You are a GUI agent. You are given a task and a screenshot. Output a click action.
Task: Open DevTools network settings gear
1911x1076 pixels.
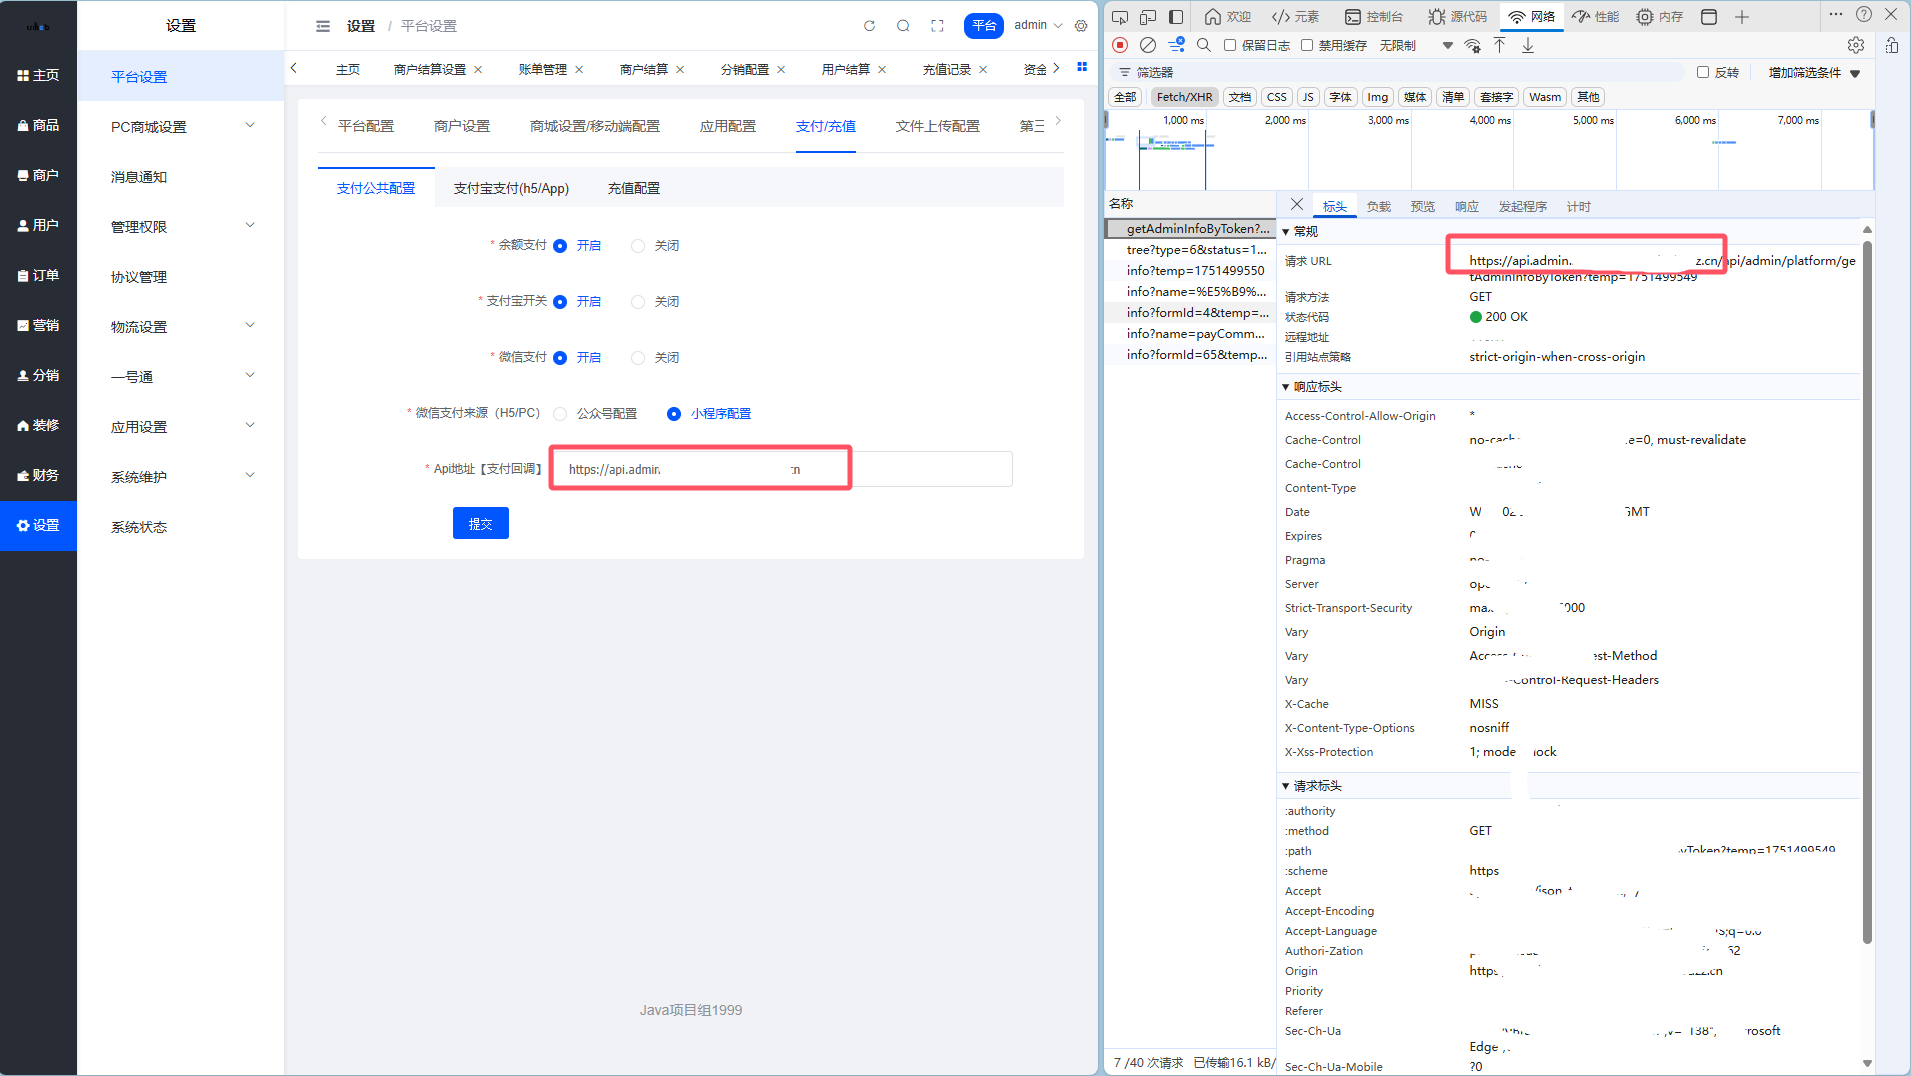click(1856, 45)
